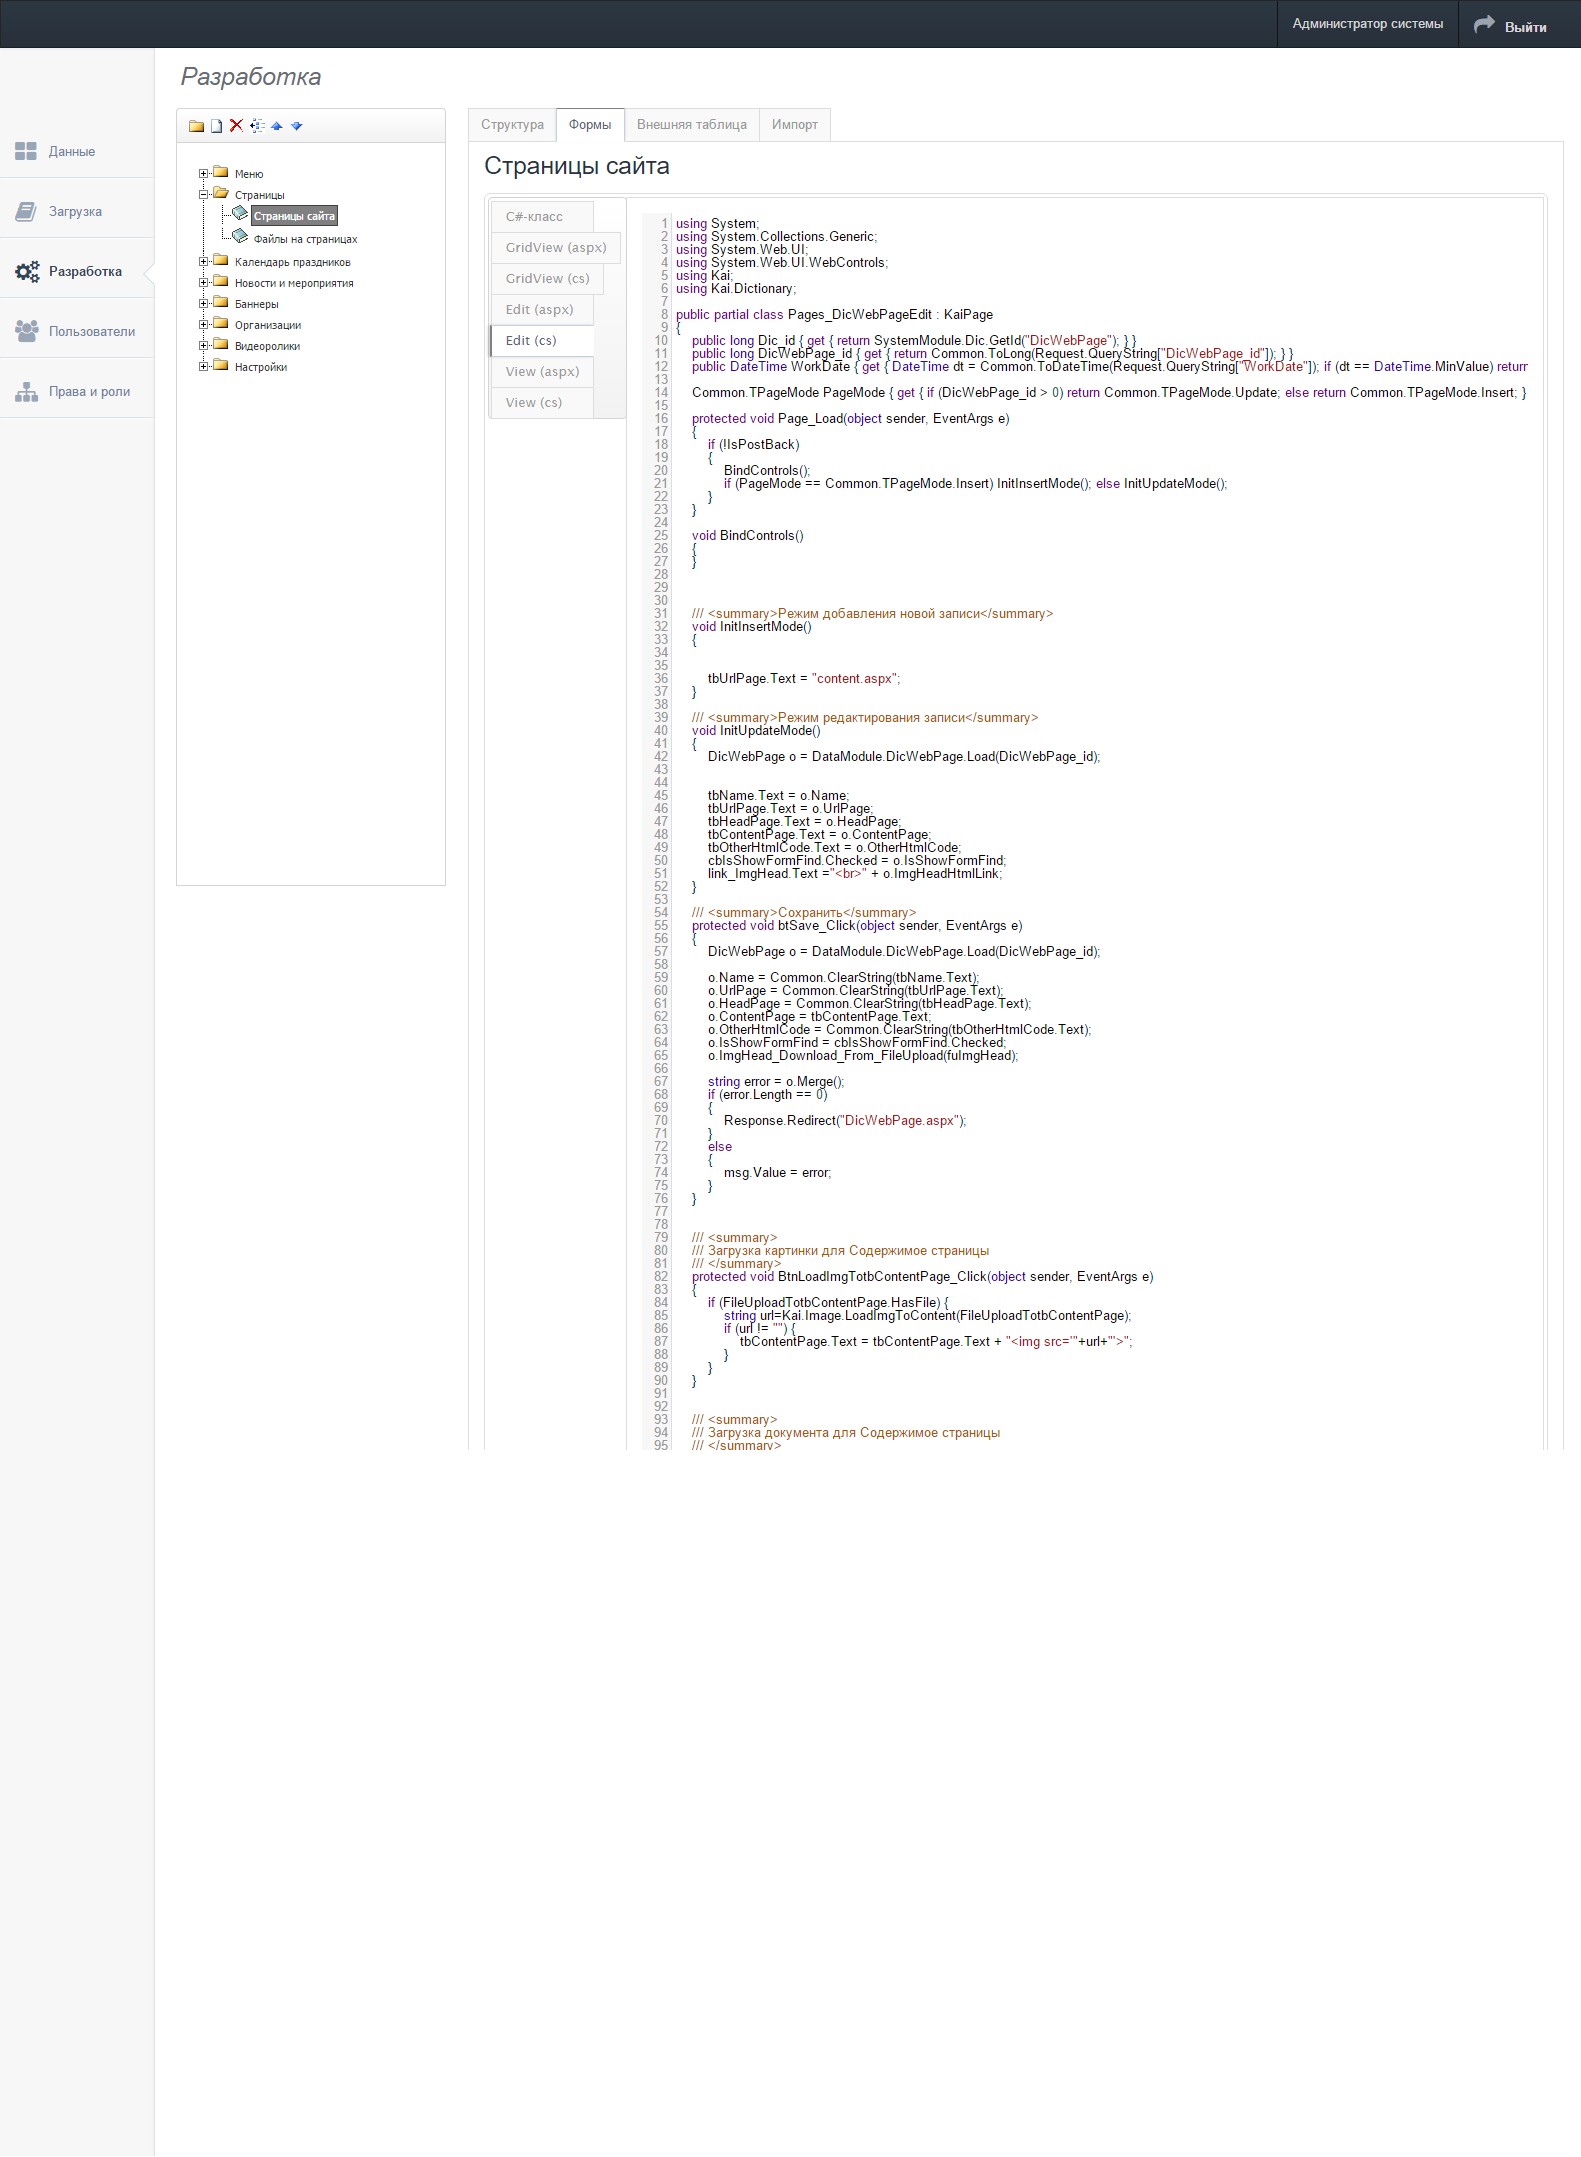Expand the Меню tree folder

tap(204, 174)
